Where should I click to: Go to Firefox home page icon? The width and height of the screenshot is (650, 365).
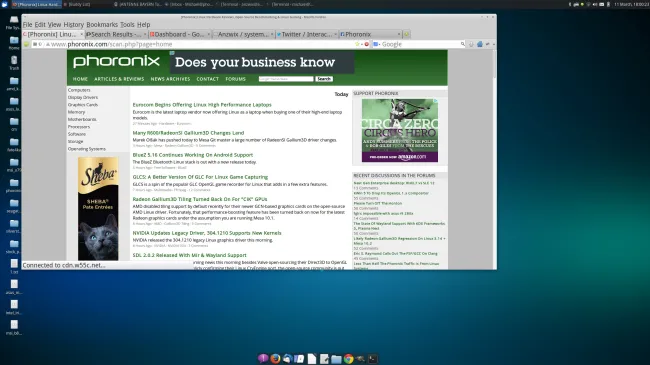point(480,44)
